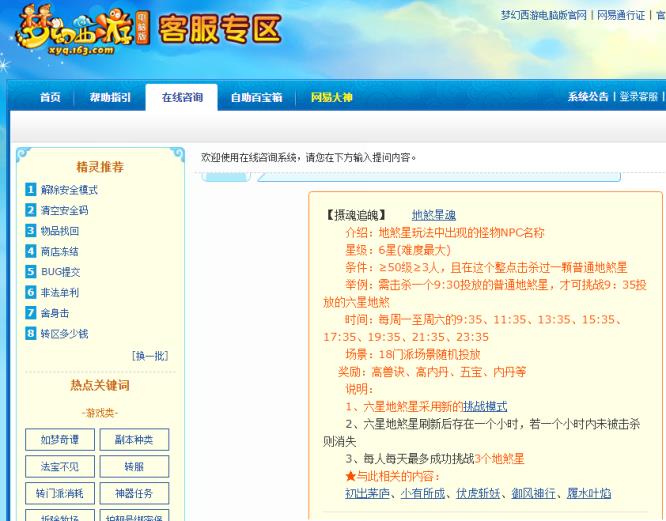Click the 奖励：高兽诀、高内丹 line
Viewport: 666px width, 521px height.
point(432,372)
